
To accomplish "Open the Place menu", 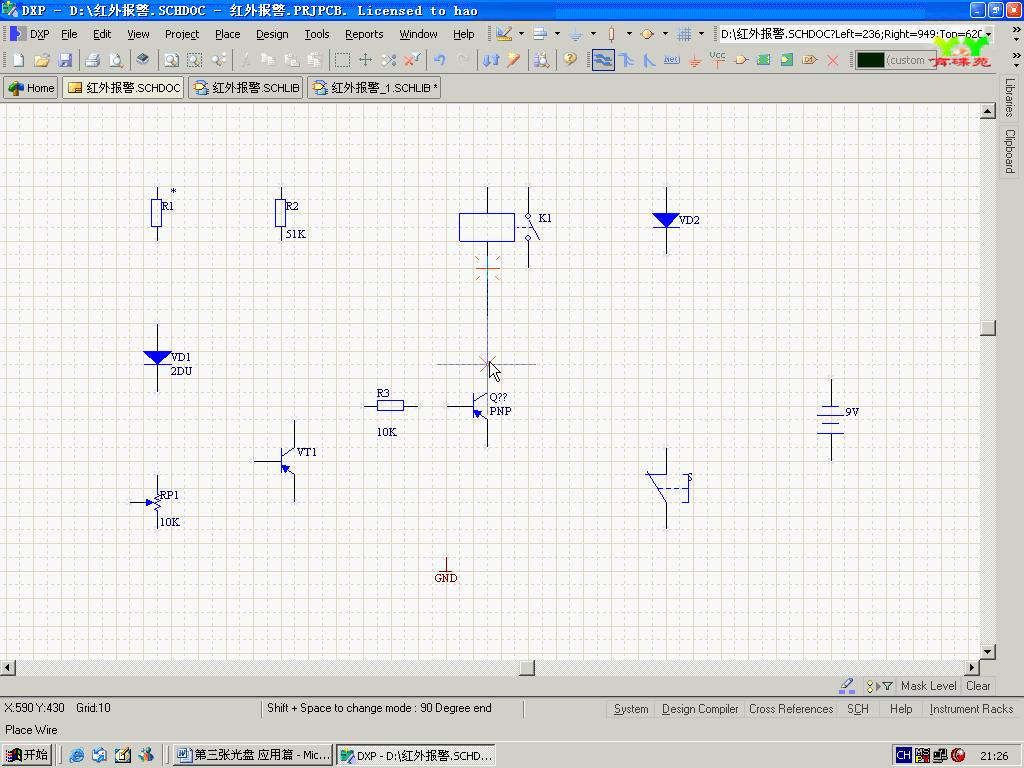I will (227, 34).
